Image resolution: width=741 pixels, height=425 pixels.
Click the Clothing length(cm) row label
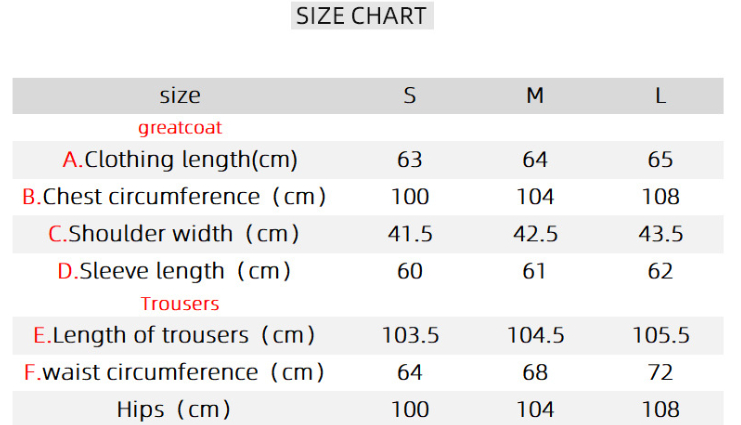[x=180, y=159]
